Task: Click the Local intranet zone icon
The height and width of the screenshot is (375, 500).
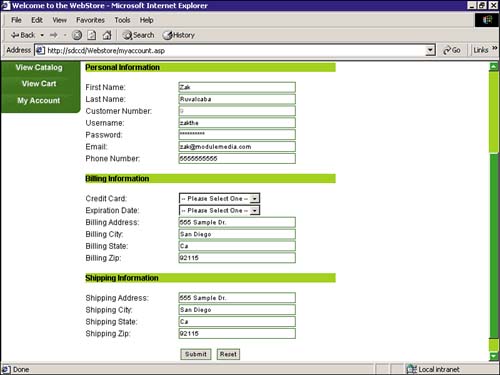Action: coord(412,369)
